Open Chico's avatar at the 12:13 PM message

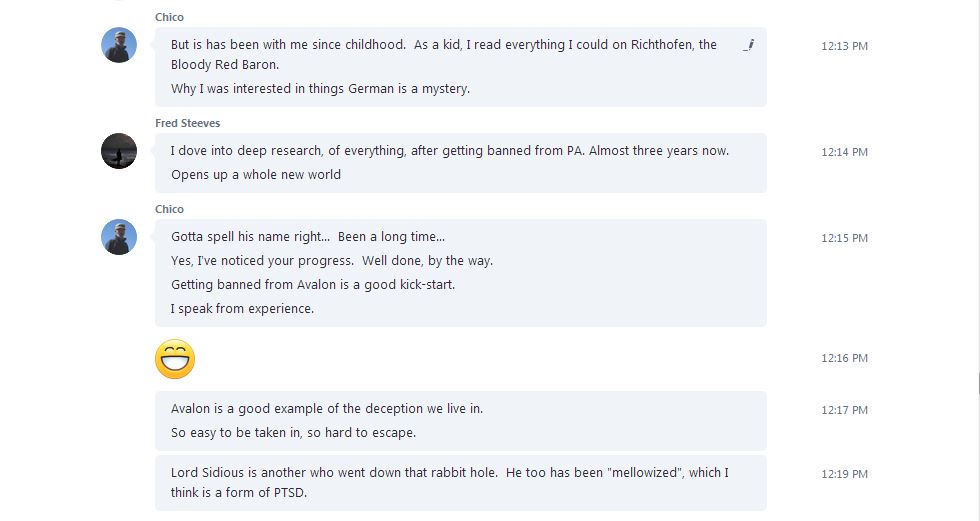[x=119, y=45]
